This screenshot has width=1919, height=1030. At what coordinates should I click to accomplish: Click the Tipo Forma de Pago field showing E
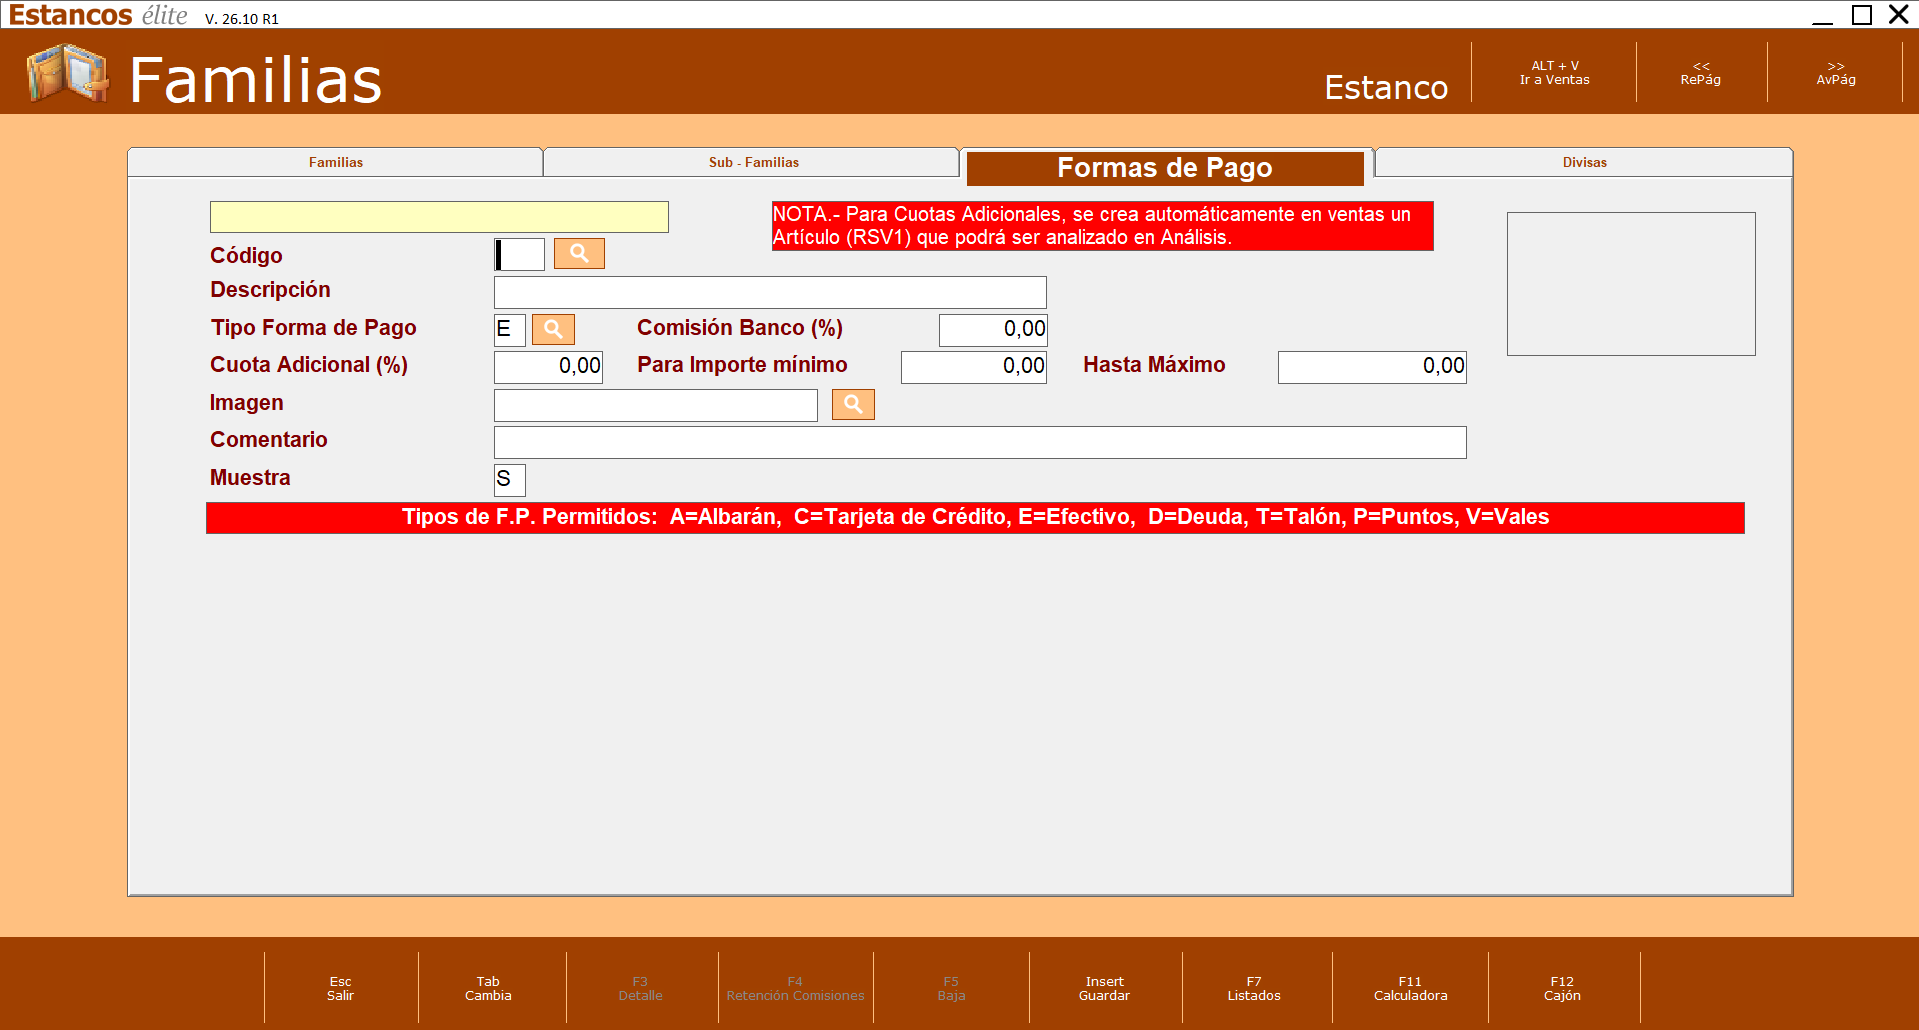(x=510, y=329)
